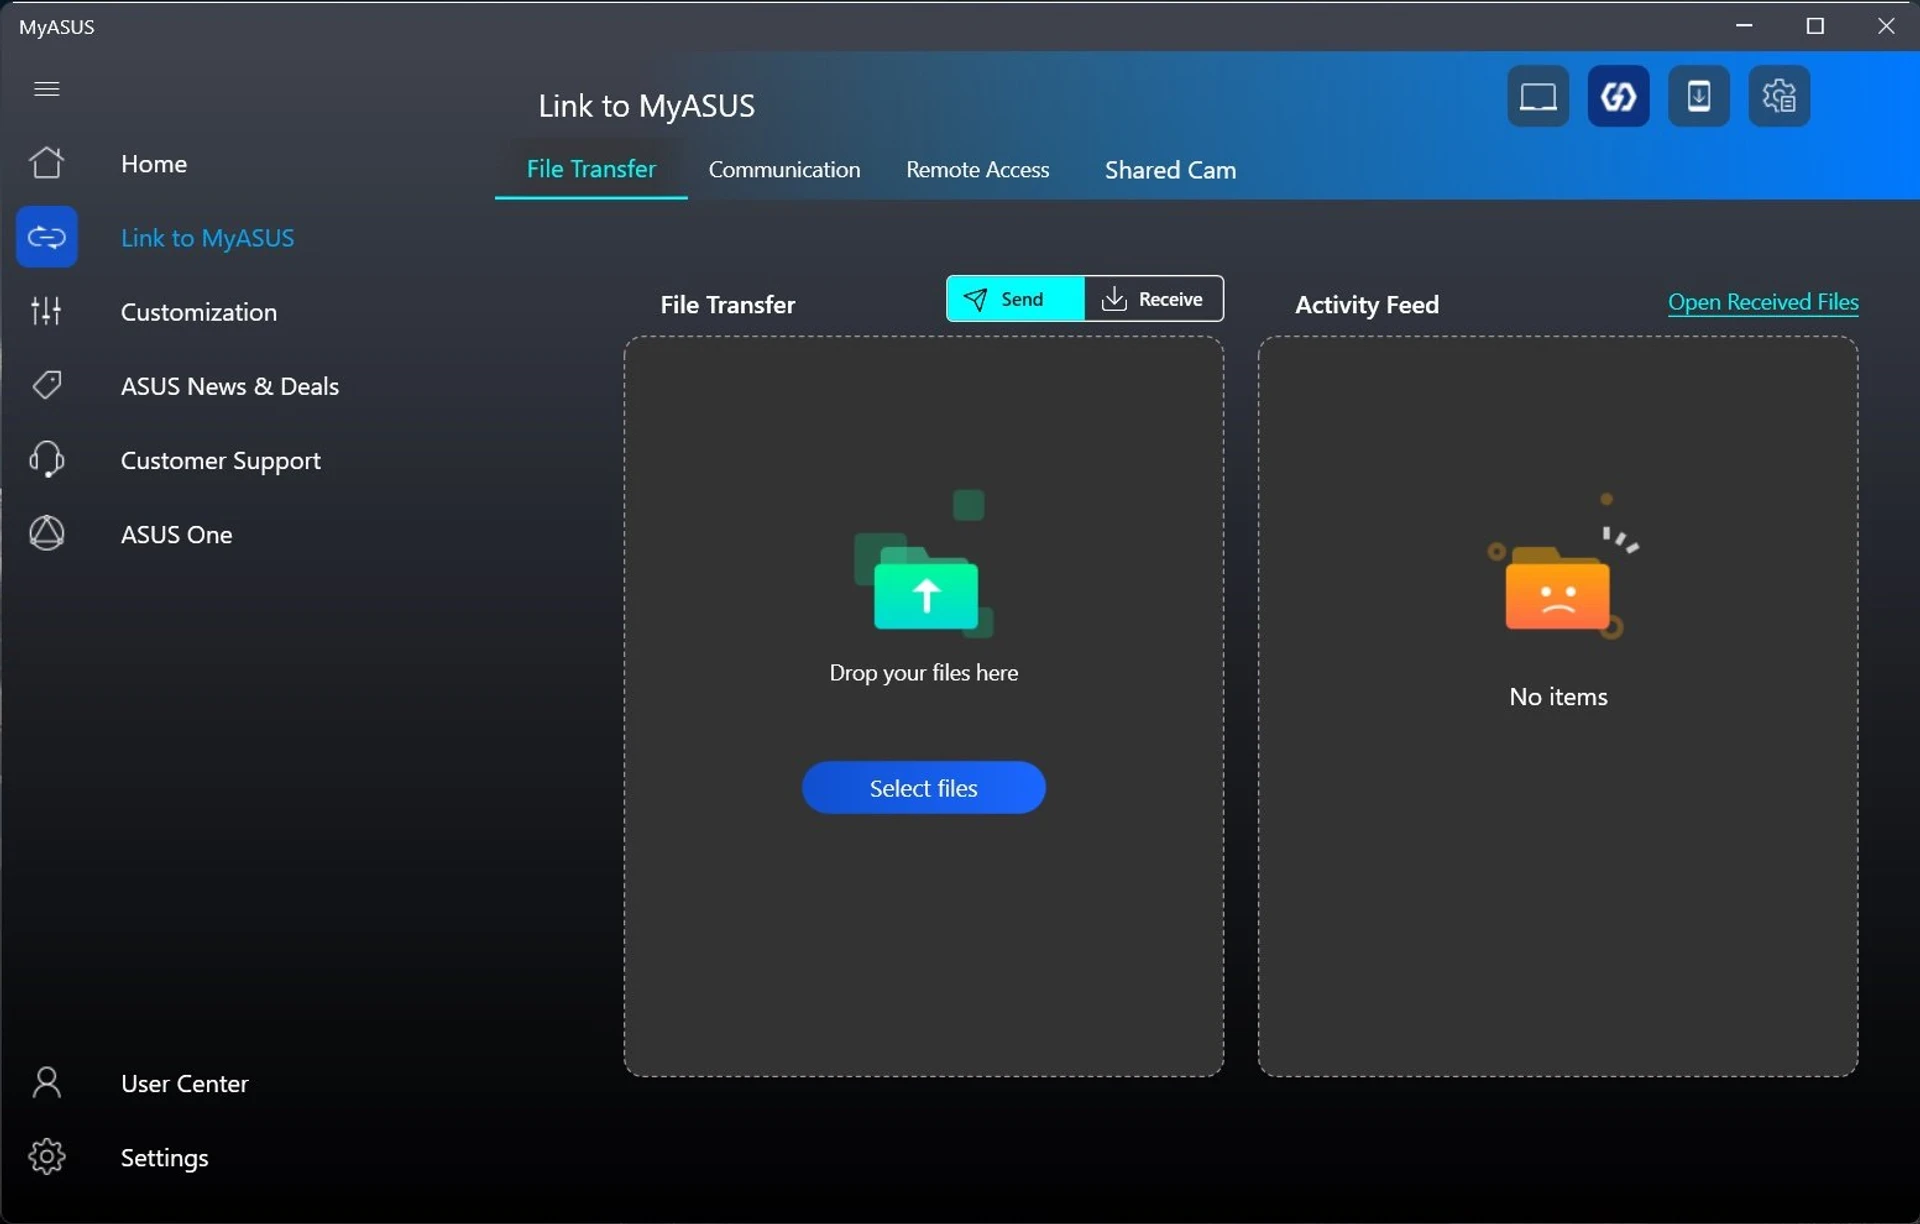Click the Activity Feed heading
Screen dimensions: 1920x1224
[1366, 305]
